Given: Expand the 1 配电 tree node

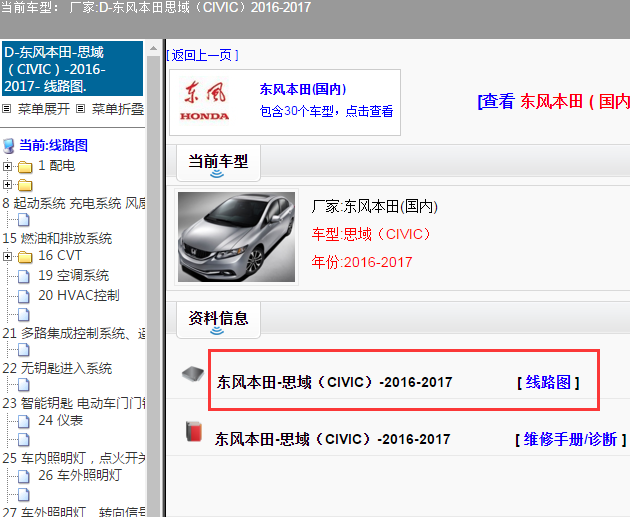Looking at the screenshot, I should [7, 166].
